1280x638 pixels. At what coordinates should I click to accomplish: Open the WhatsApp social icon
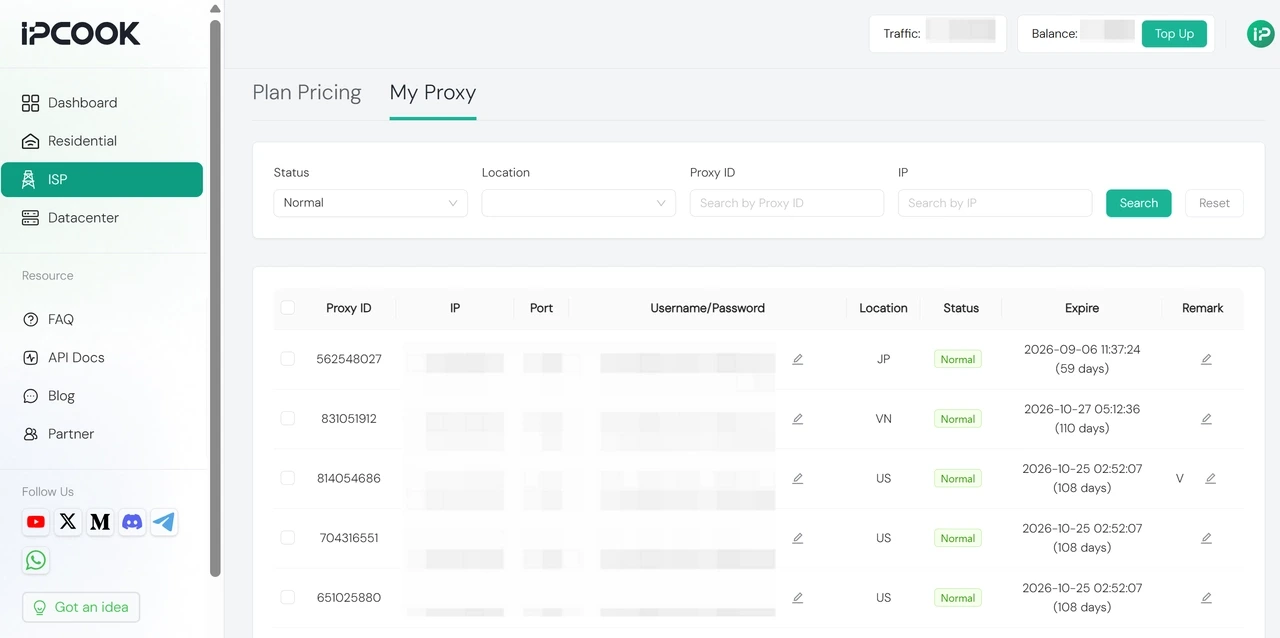[36, 560]
